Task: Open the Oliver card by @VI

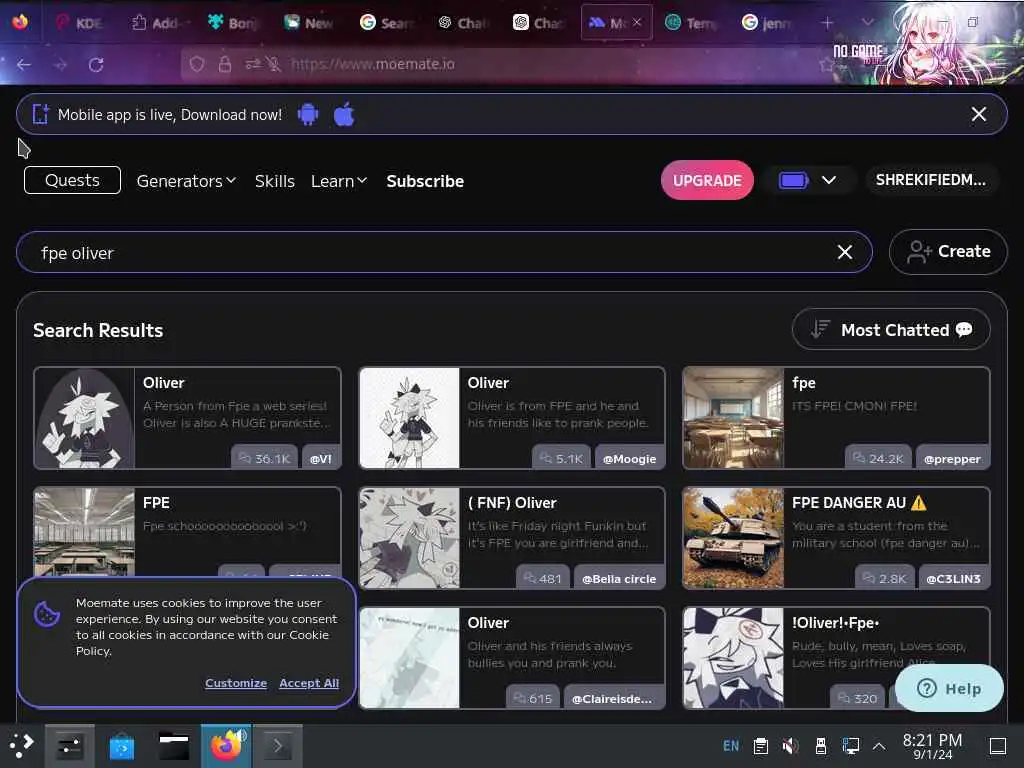Action: [187, 418]
